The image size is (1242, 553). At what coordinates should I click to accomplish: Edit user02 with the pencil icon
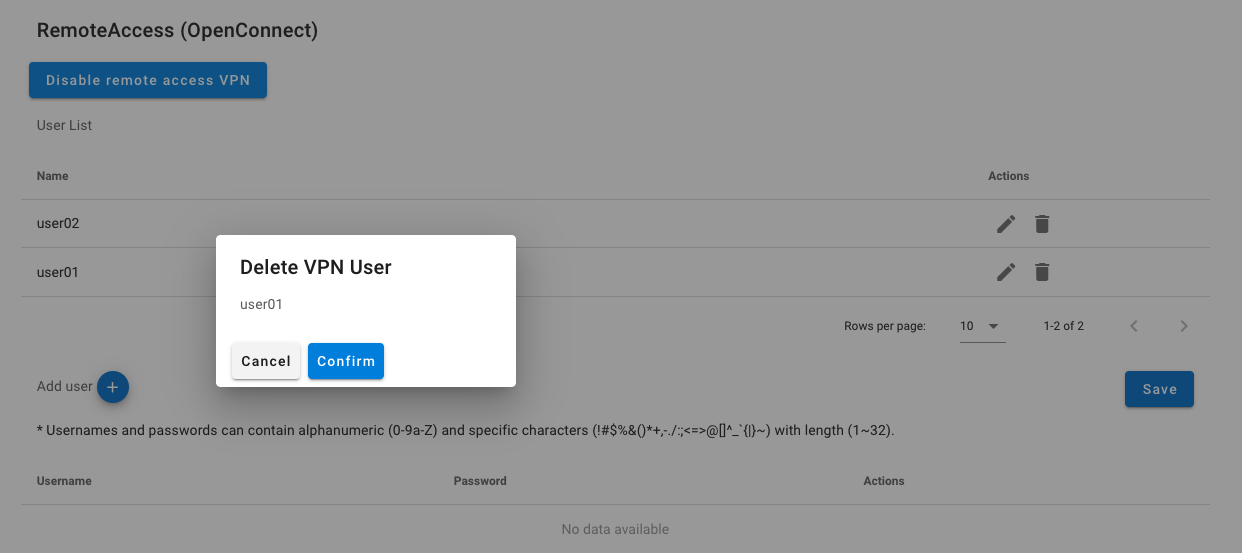pyautogui.click(x=1006, y=224)
